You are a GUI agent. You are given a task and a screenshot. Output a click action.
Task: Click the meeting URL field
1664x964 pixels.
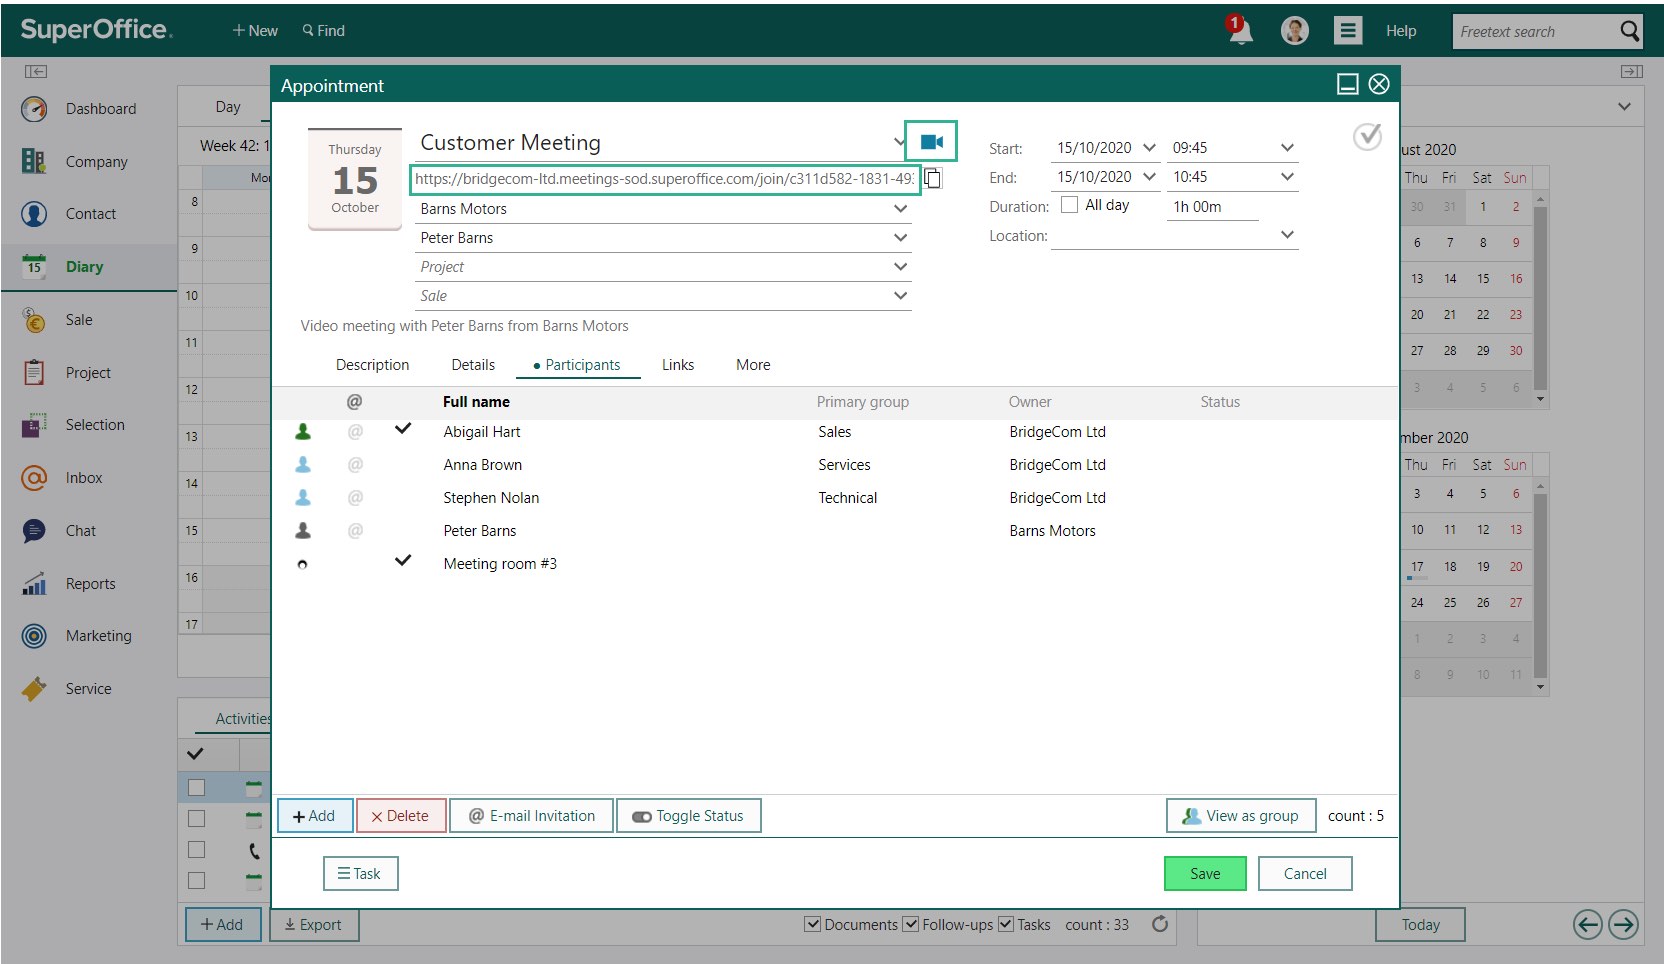[664, 179]
